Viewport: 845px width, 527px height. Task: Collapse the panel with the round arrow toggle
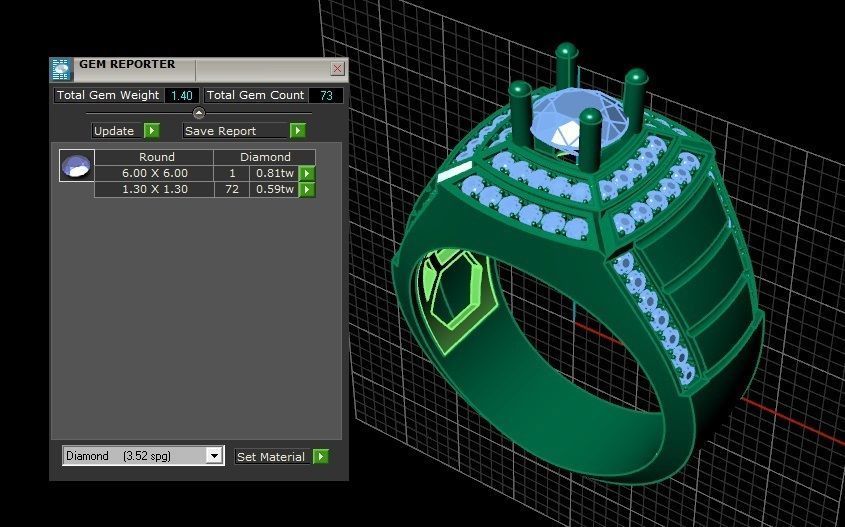(199, 113)
